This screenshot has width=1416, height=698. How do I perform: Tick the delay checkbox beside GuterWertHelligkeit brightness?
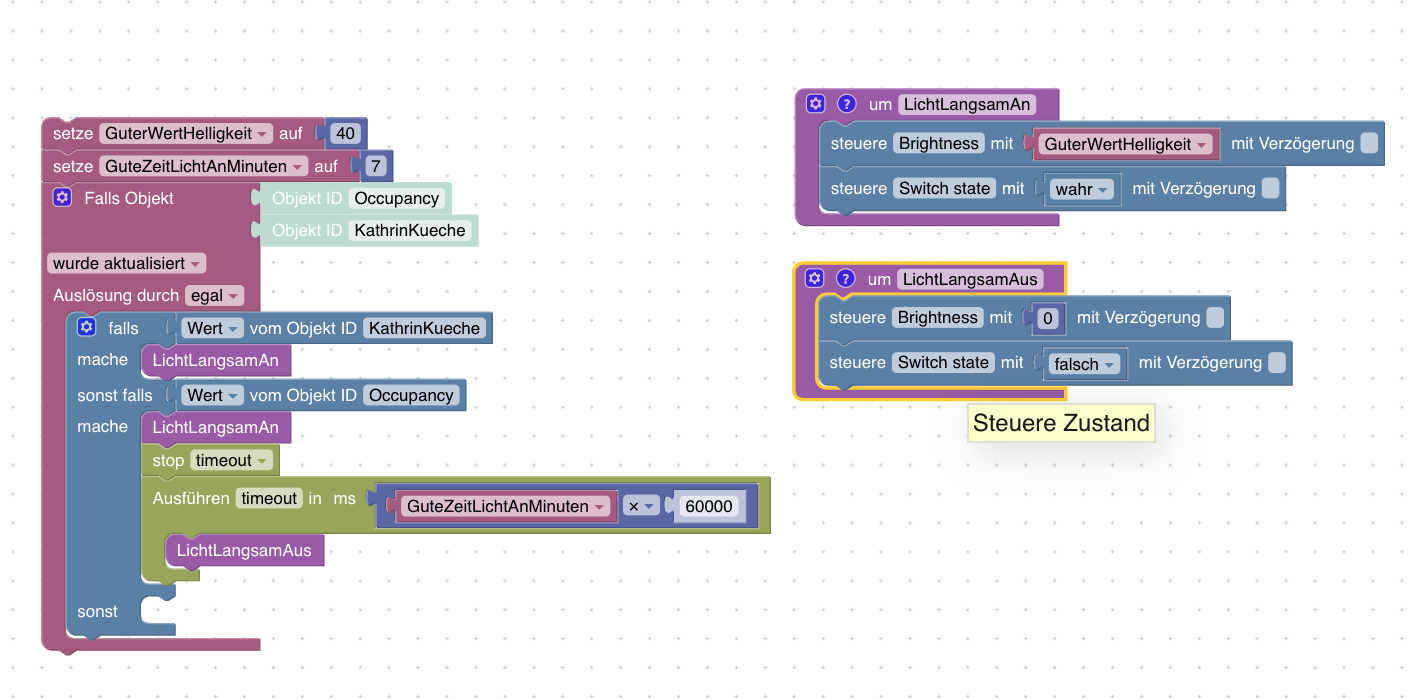[x=1369, y=143]
